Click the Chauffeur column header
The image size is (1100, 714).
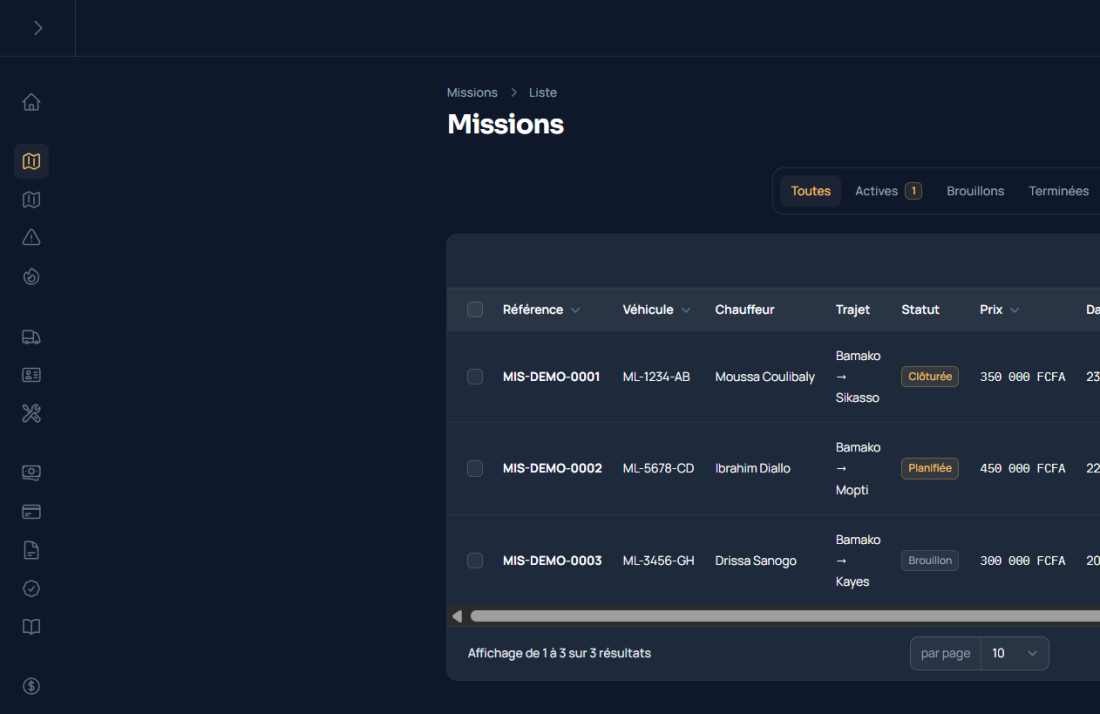click(744, 309)
